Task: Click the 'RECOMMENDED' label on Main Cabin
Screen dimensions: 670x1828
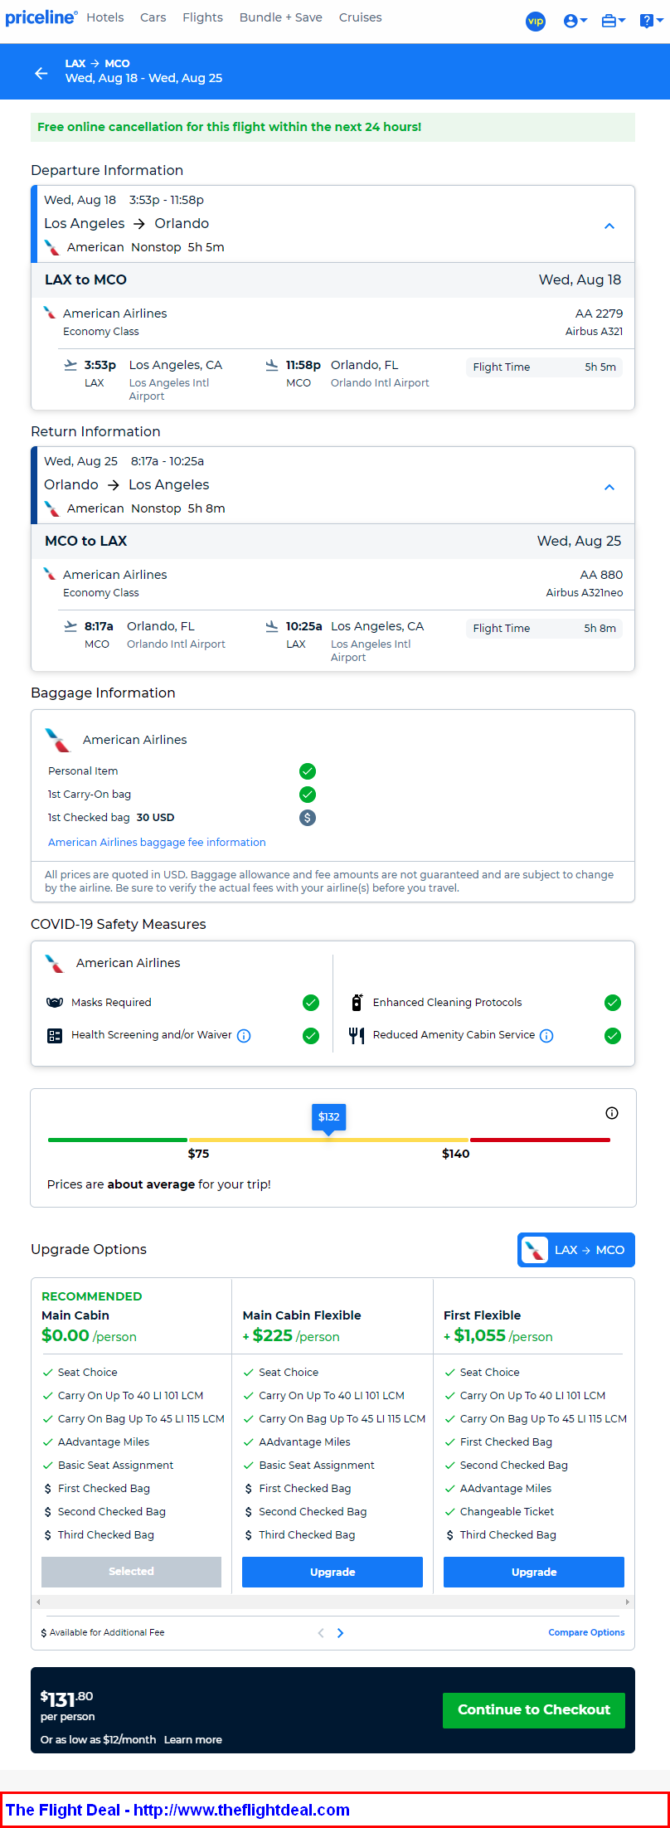Action: (92, 1296)
